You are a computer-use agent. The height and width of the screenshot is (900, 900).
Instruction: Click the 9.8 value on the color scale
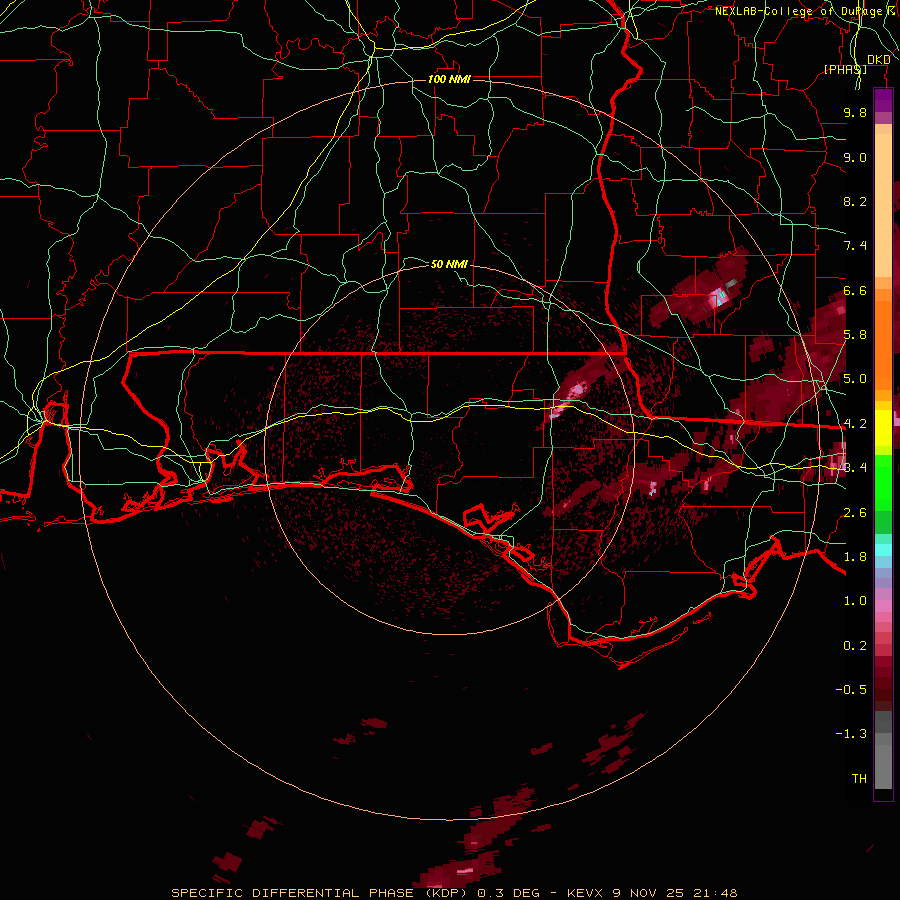click(855, 112)
